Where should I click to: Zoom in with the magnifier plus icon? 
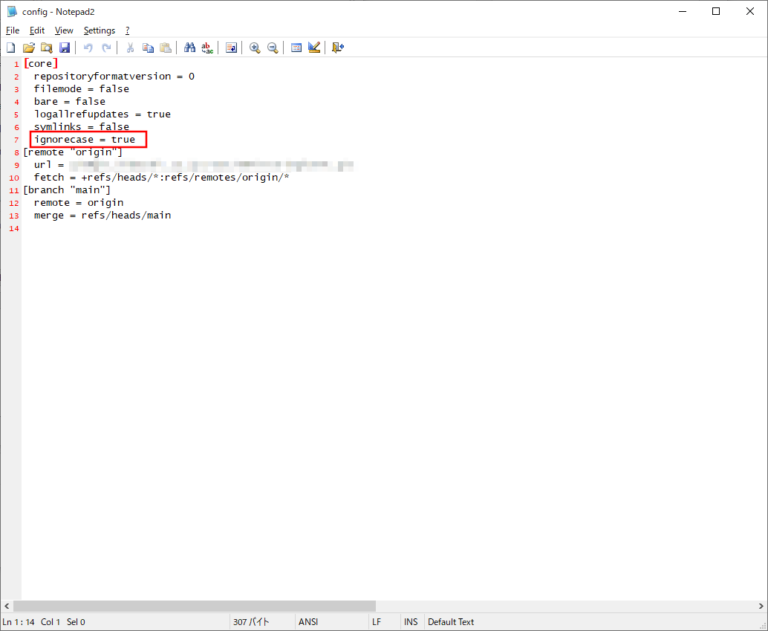255,48
